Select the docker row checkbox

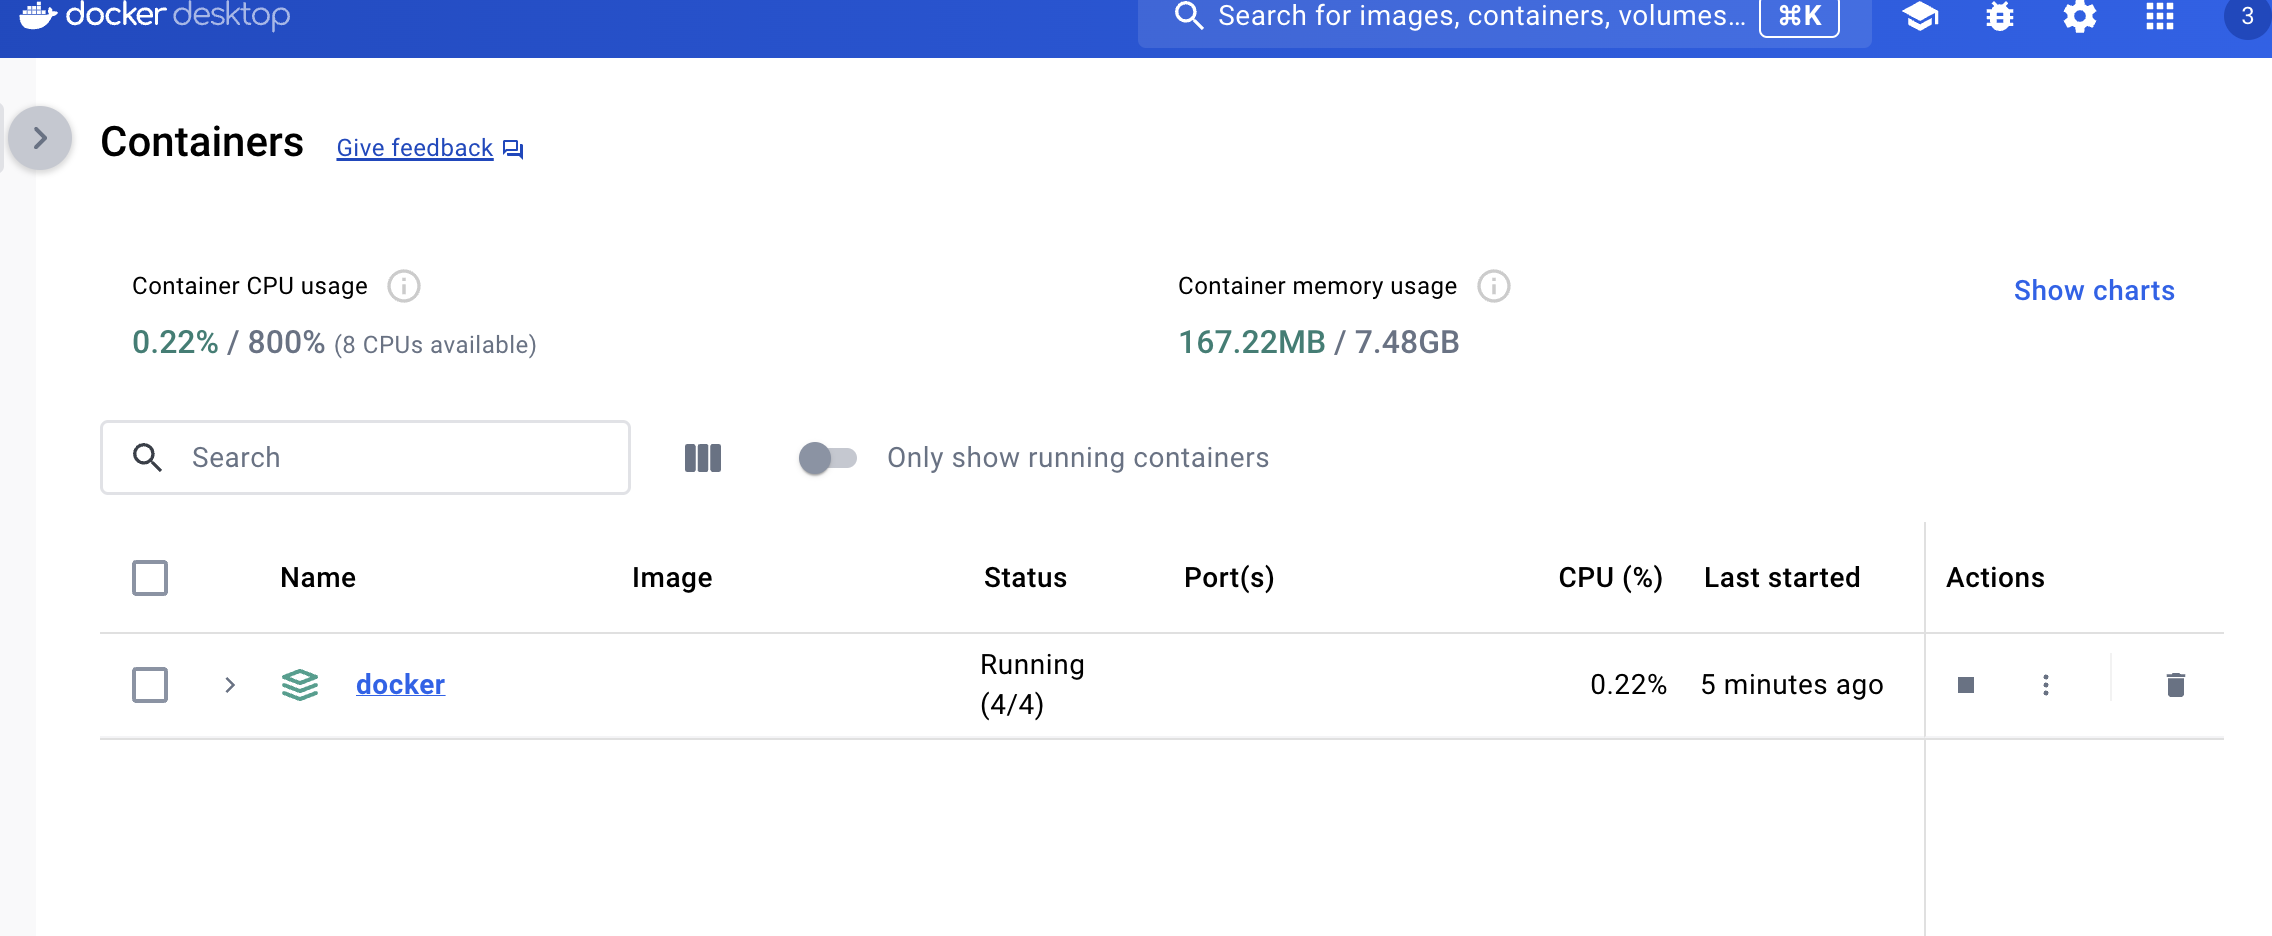coord(150,685)
